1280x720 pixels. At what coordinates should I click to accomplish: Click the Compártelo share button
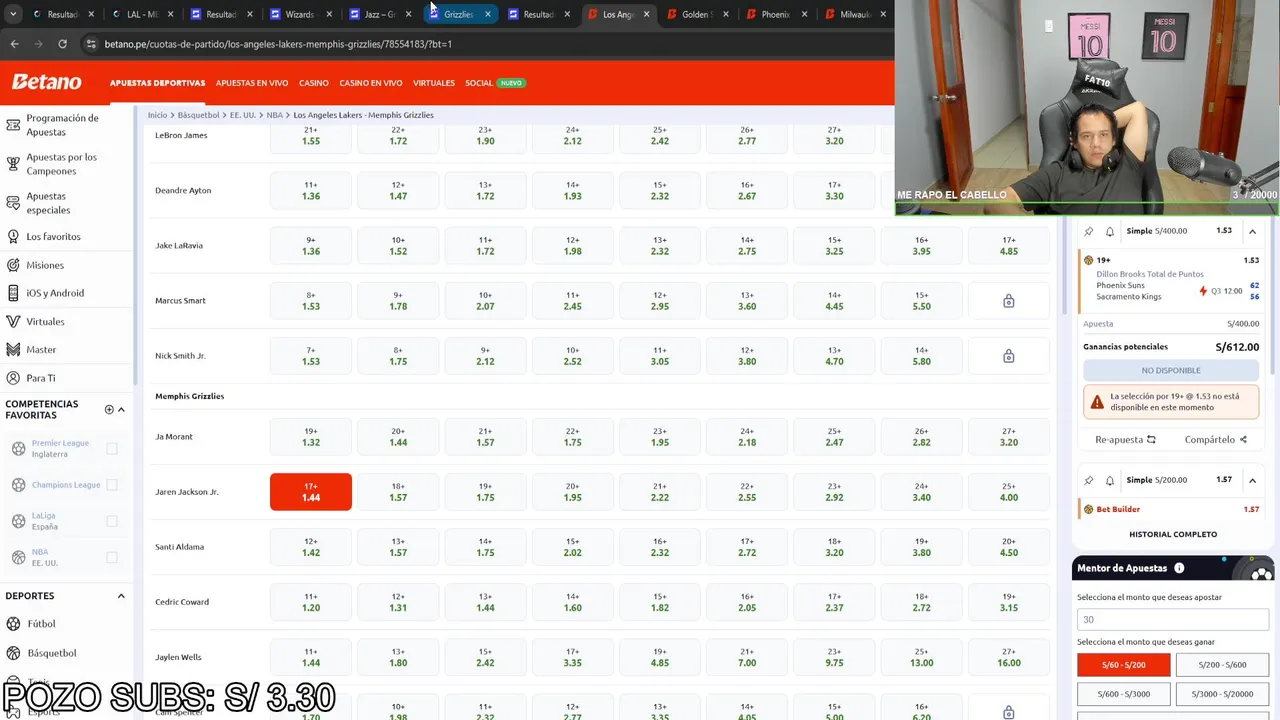[x=1215, y=439]
